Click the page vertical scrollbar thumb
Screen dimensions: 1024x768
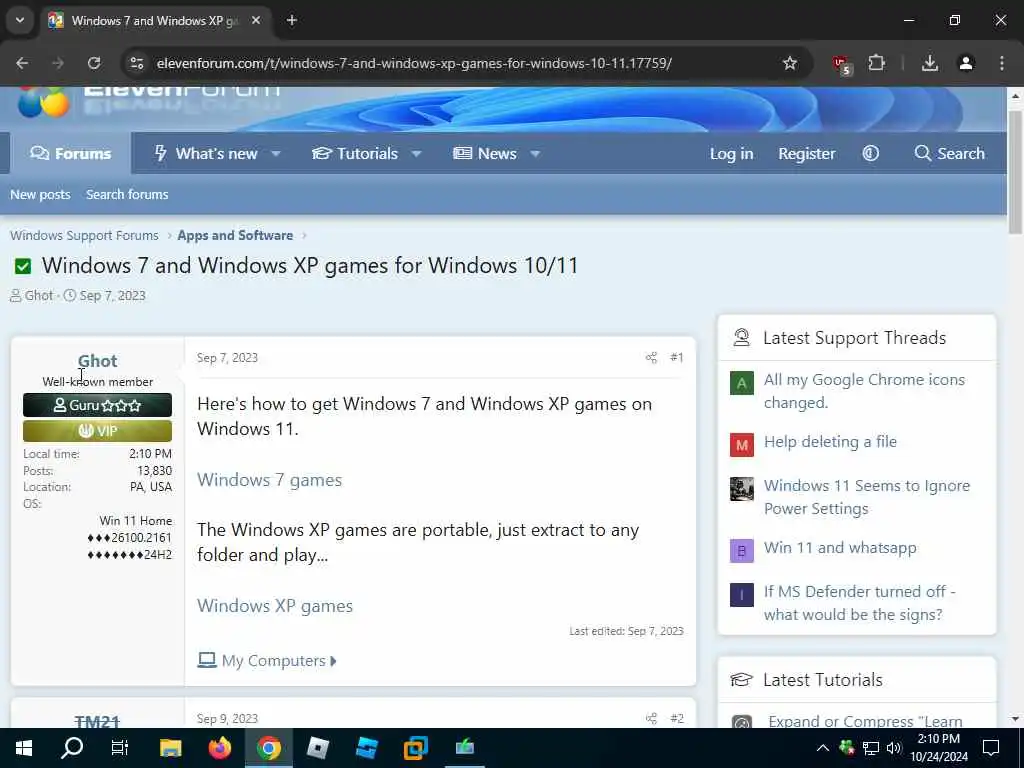1015,172
